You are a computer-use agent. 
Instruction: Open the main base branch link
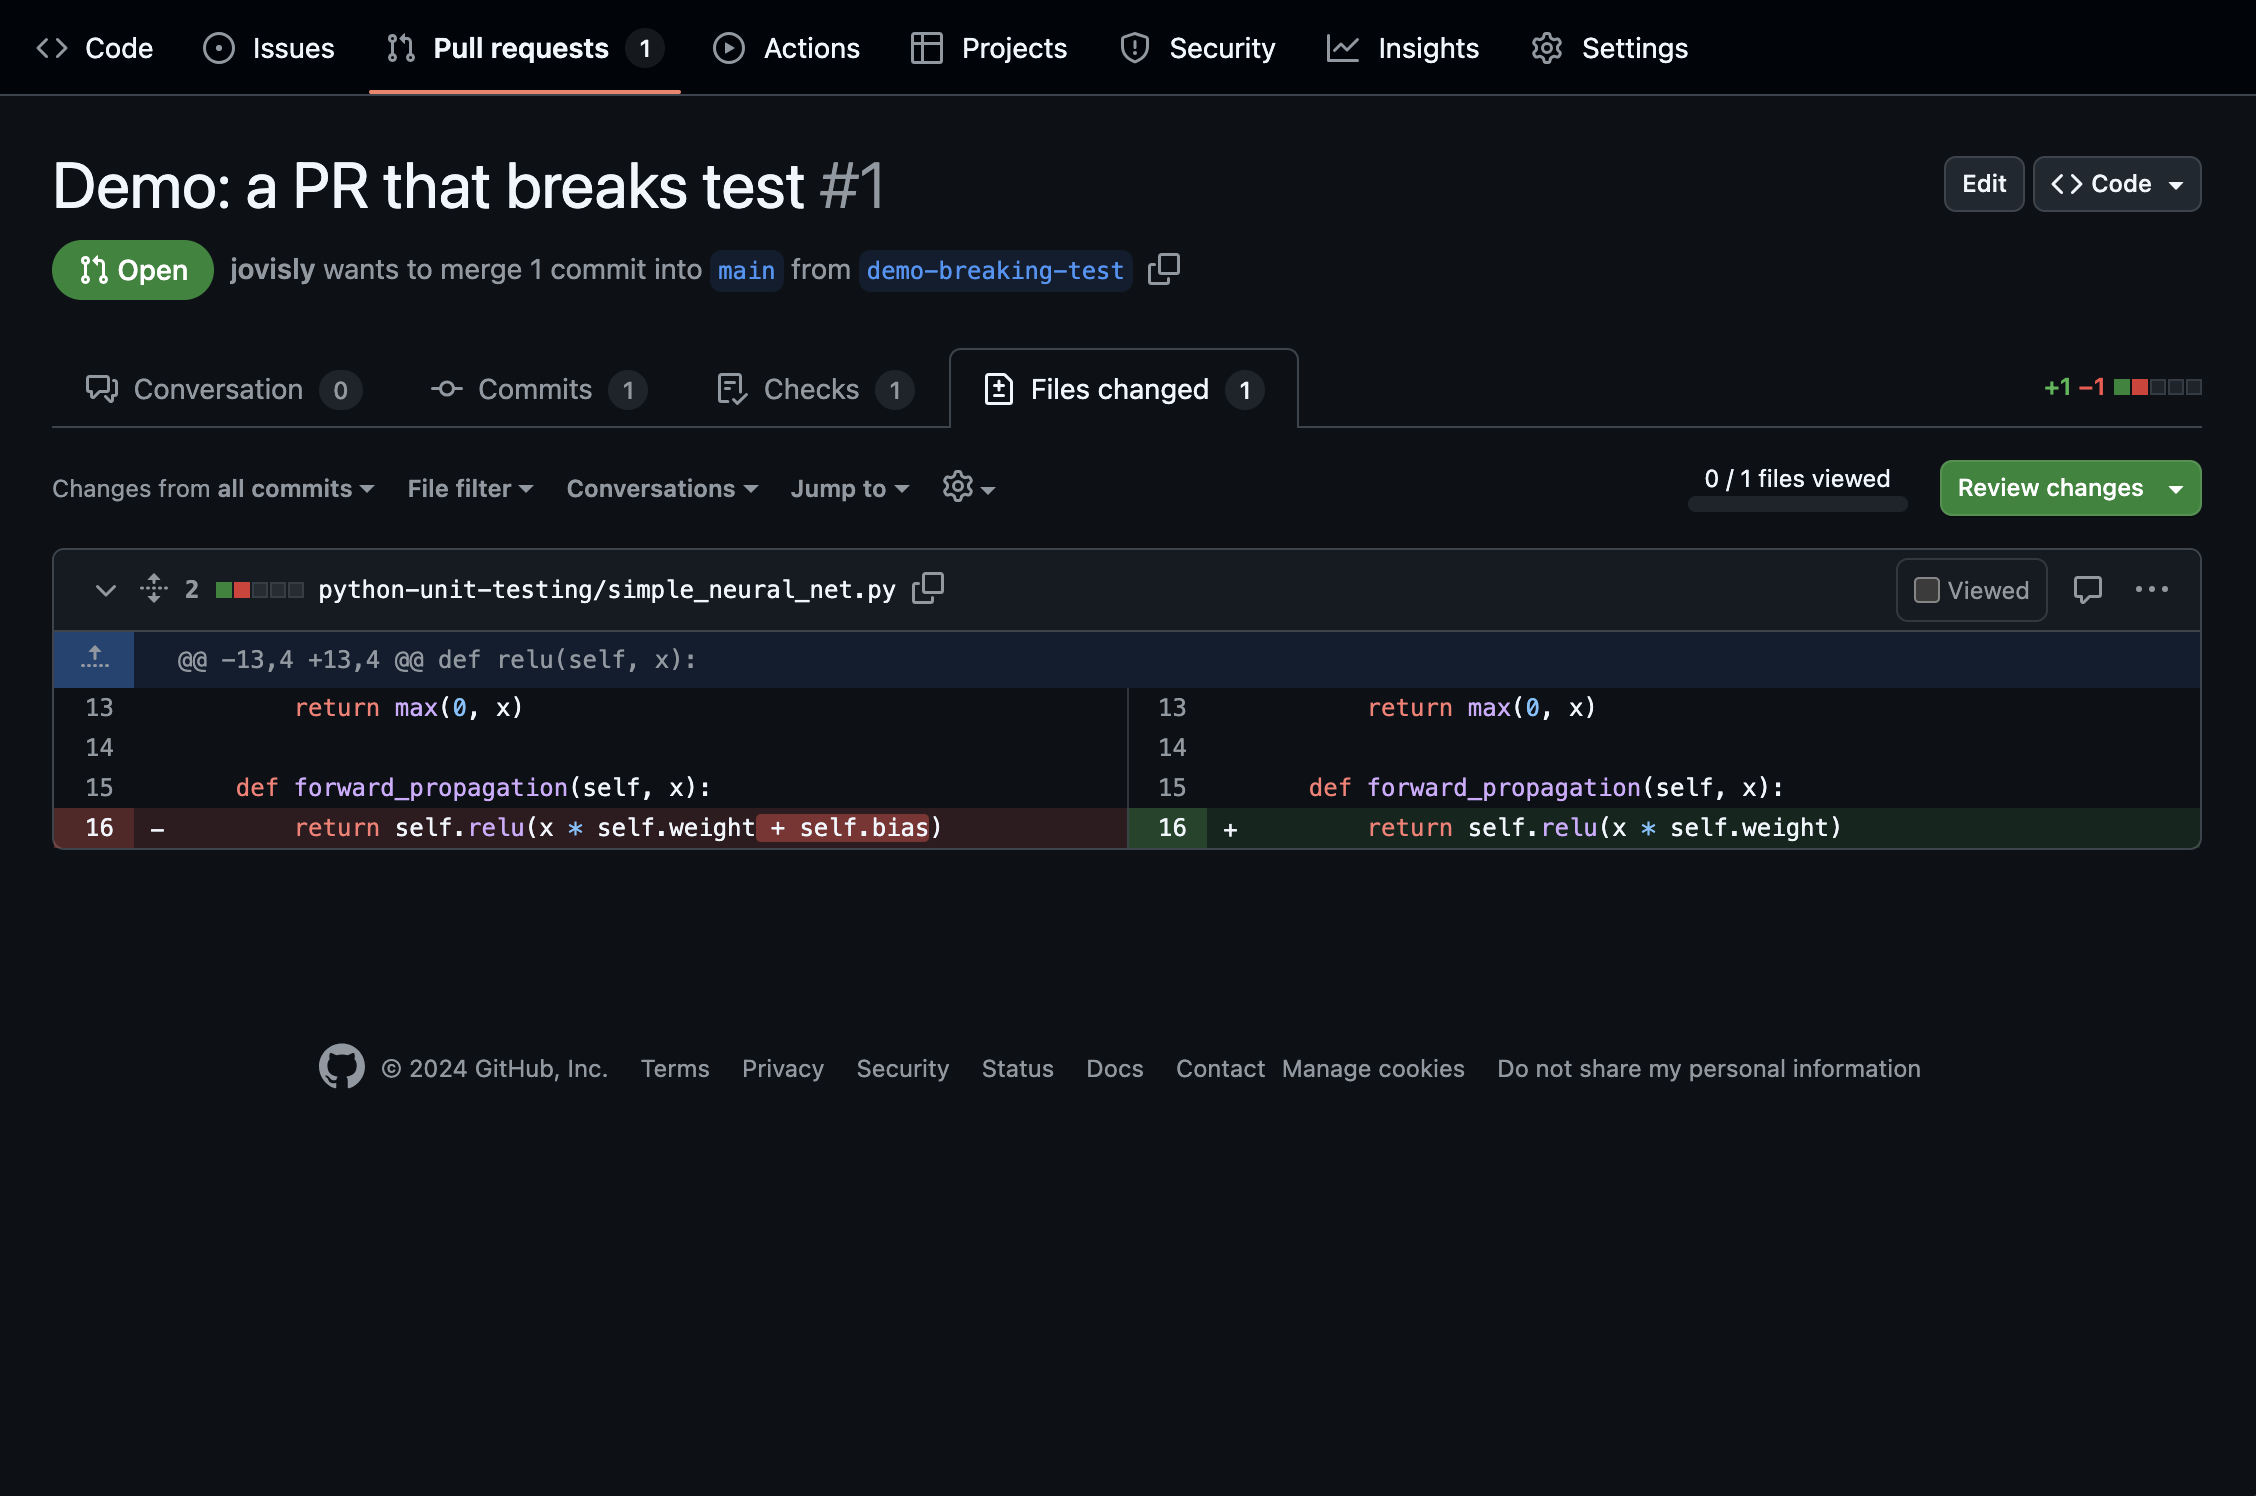tap(746, 271)
